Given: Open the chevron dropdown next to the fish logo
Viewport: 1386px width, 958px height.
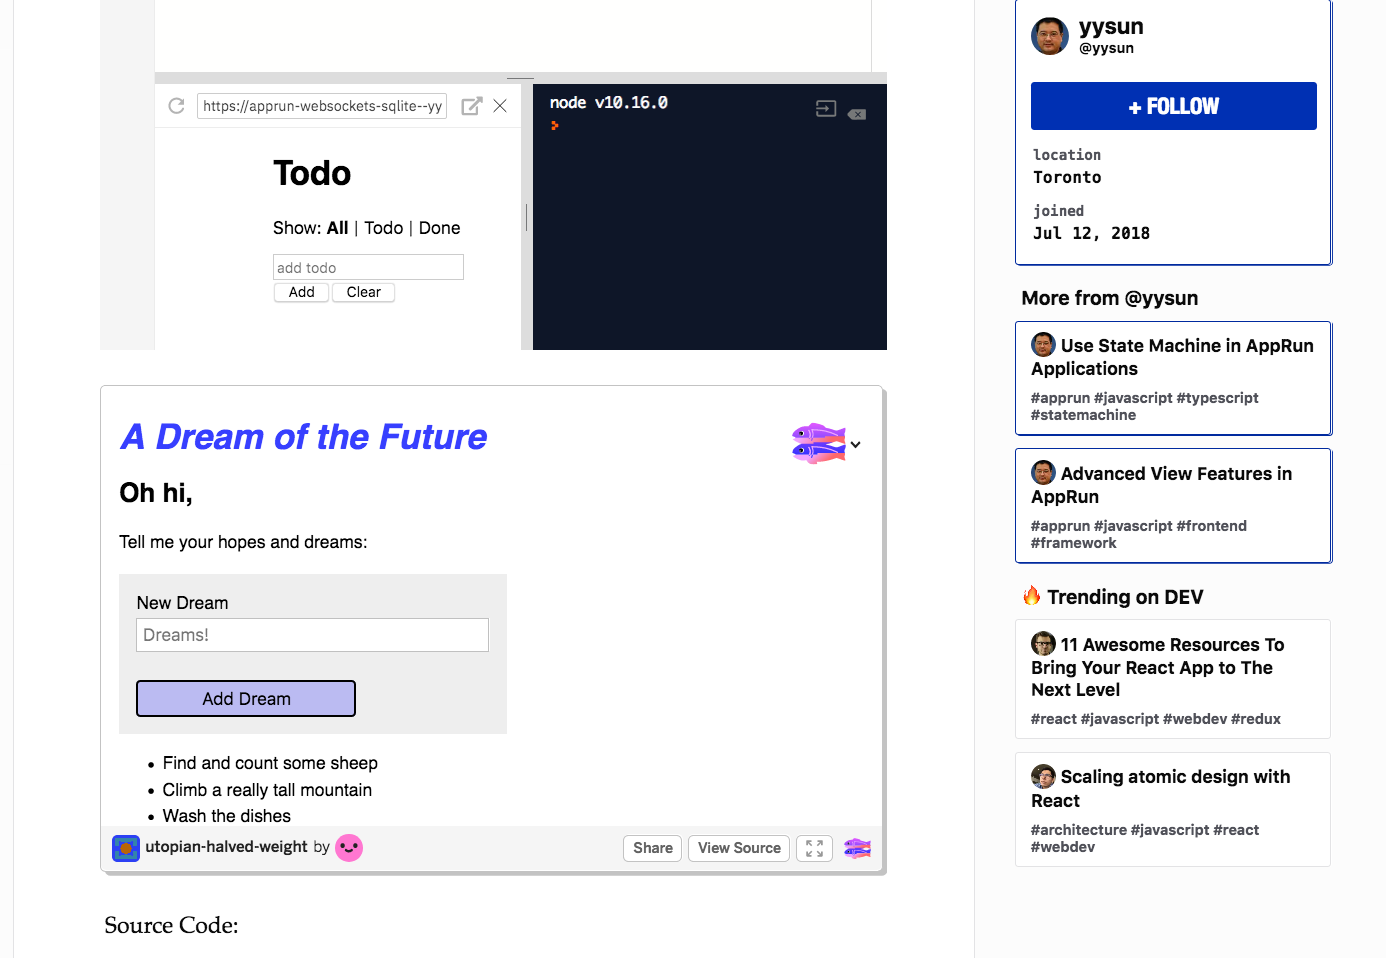Looking at the screenshot, I should click(x=854, y=443).
